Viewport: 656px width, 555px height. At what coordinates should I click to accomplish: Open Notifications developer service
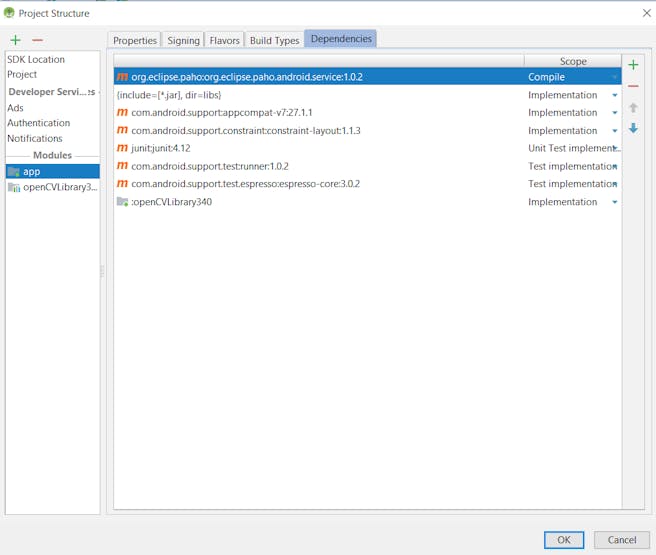click(35, 138)
